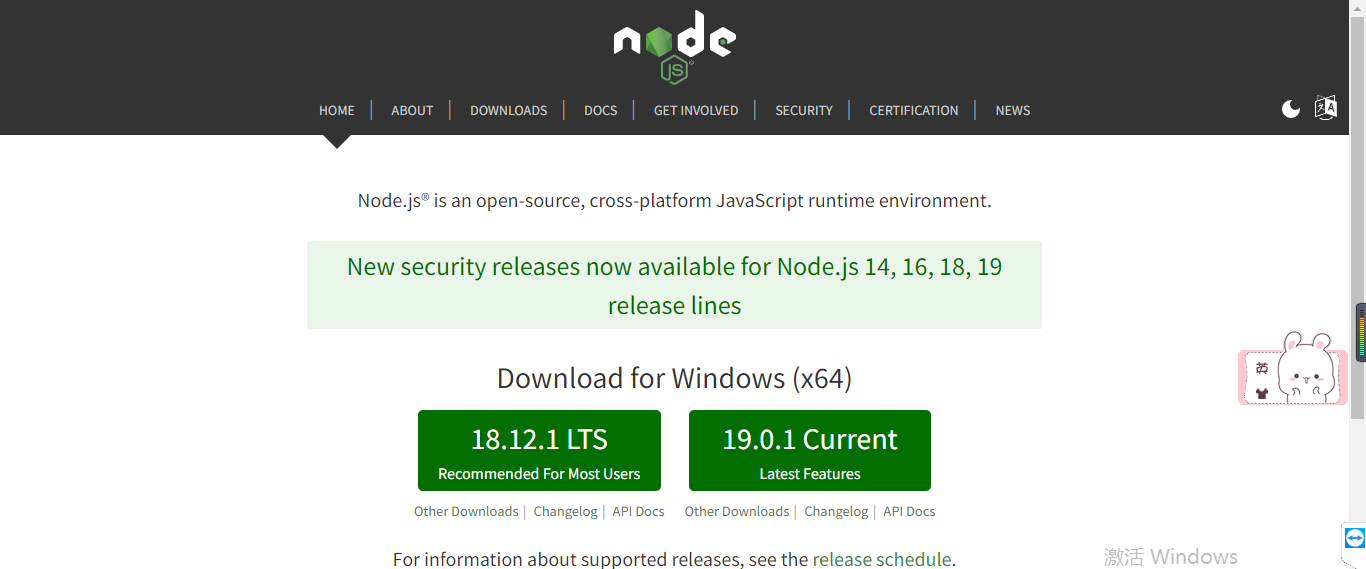Image resolution: width=1366 pixels, height=569 pixels.
Task: Open the NEWS nav item
Action: tap(1013, 110)
